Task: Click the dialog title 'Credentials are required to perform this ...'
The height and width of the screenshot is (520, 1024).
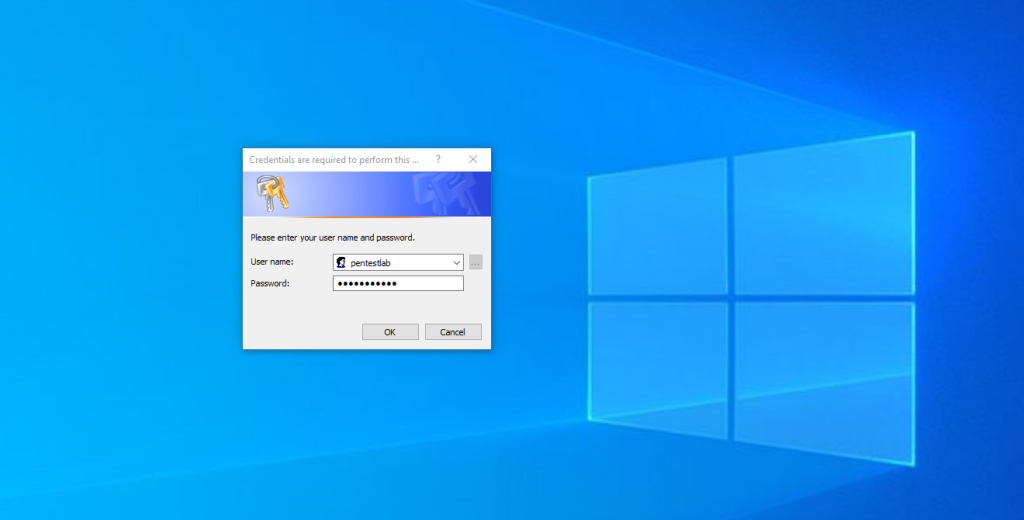Action: pyautogui.click(x=334, y=160)
